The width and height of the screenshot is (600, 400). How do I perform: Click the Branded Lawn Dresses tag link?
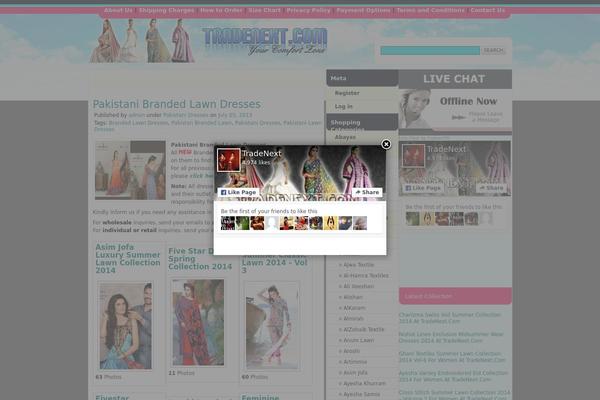(x=139, y=123)
